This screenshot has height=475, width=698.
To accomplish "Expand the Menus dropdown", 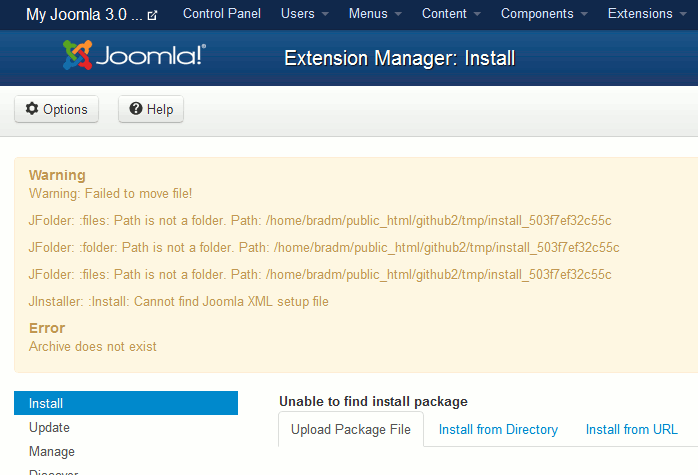I will 376,14.
